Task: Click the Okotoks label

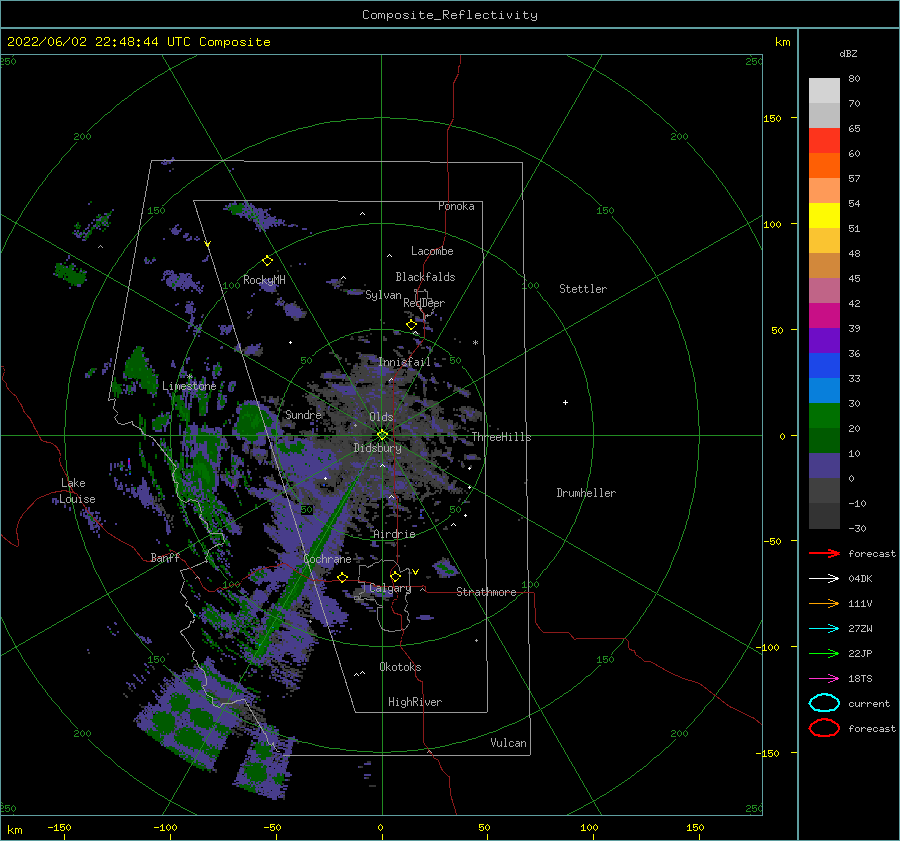Action: [x=400, y=667]
